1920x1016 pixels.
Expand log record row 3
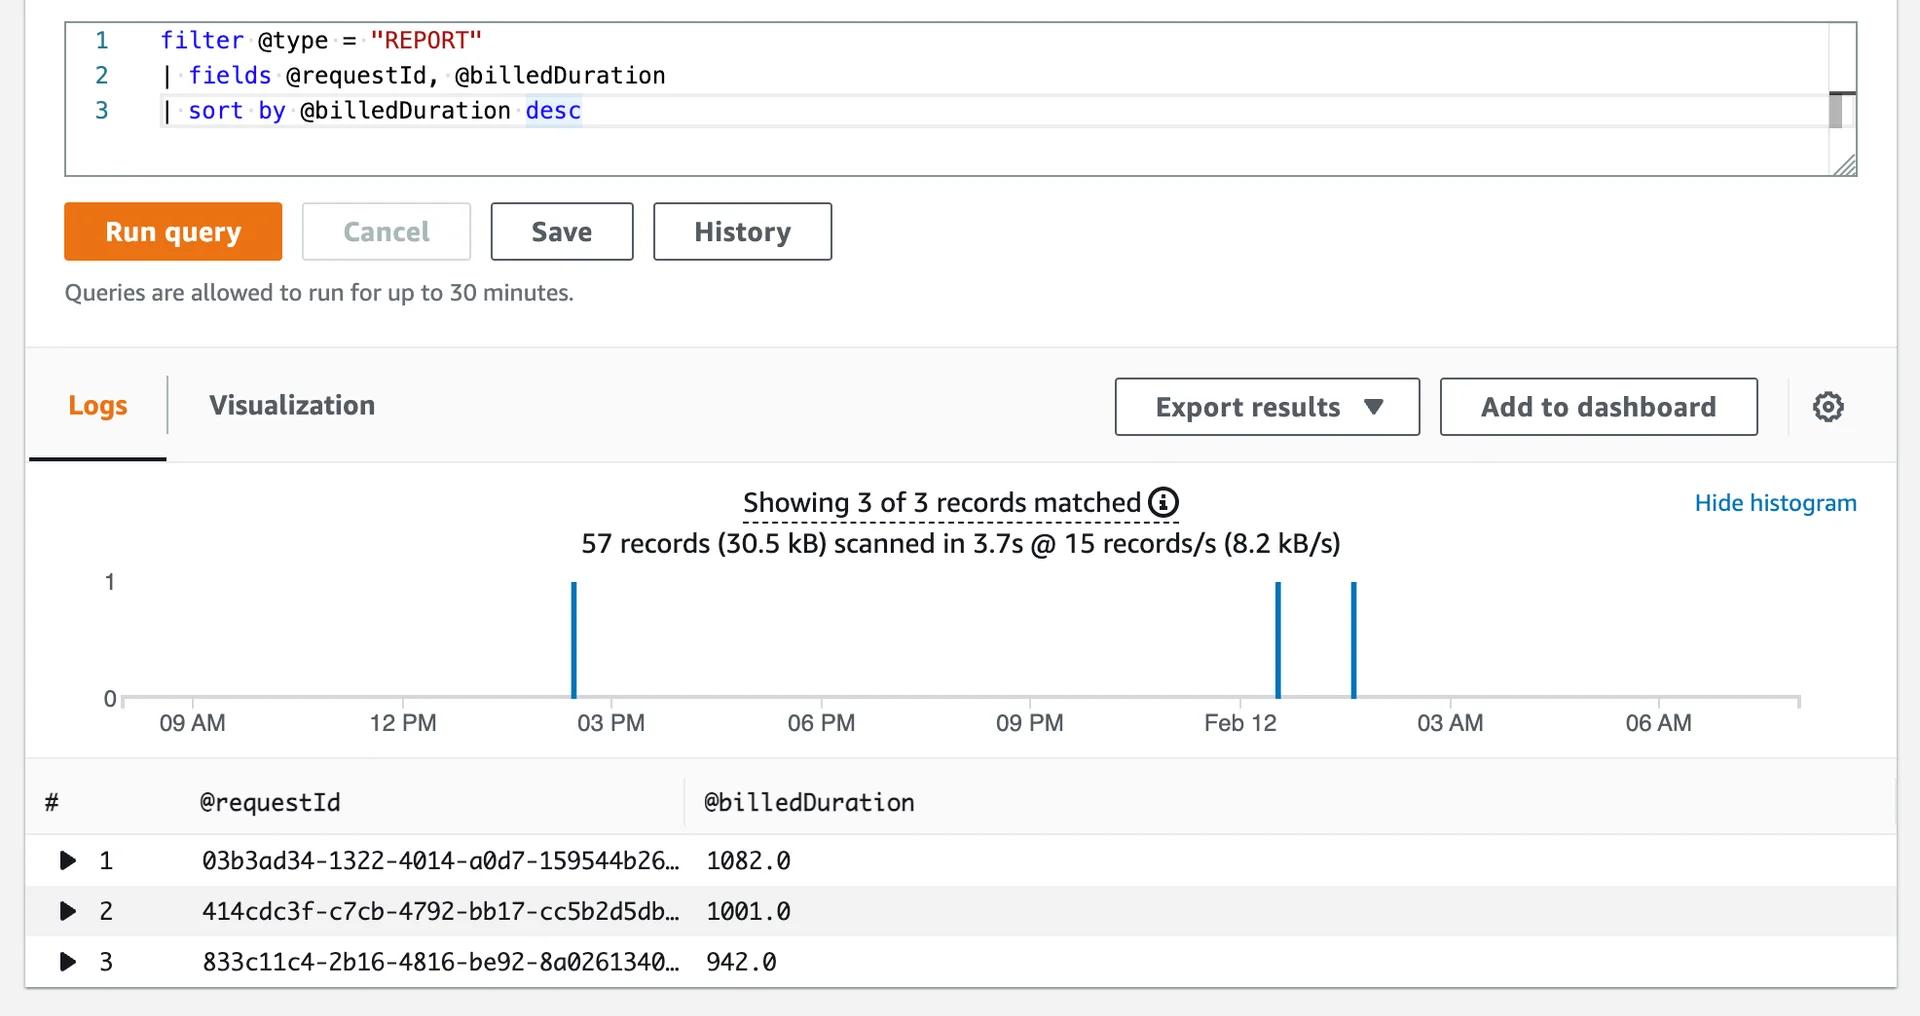(x=68, y=962)
